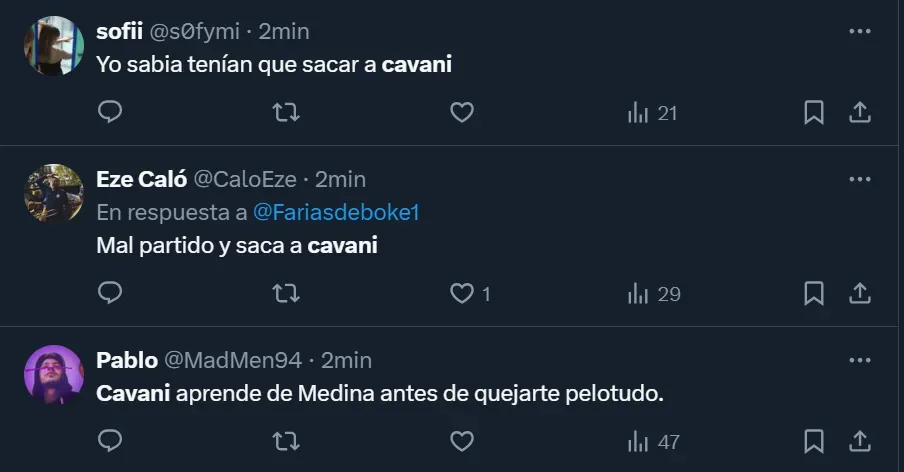Bookmark sofii's tweet

pyautogui.click(x=814, y=113)
